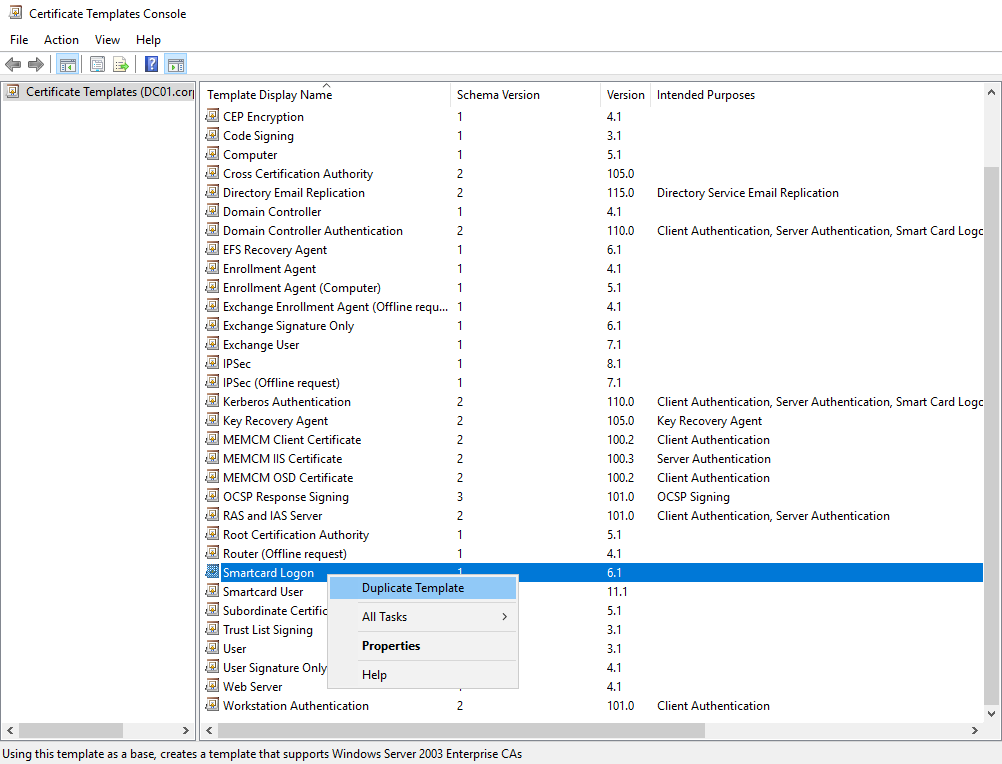The image size is (1002, 764).
Task: Click the OCSP Response Signing template icon
Action: tap(212, 497)
